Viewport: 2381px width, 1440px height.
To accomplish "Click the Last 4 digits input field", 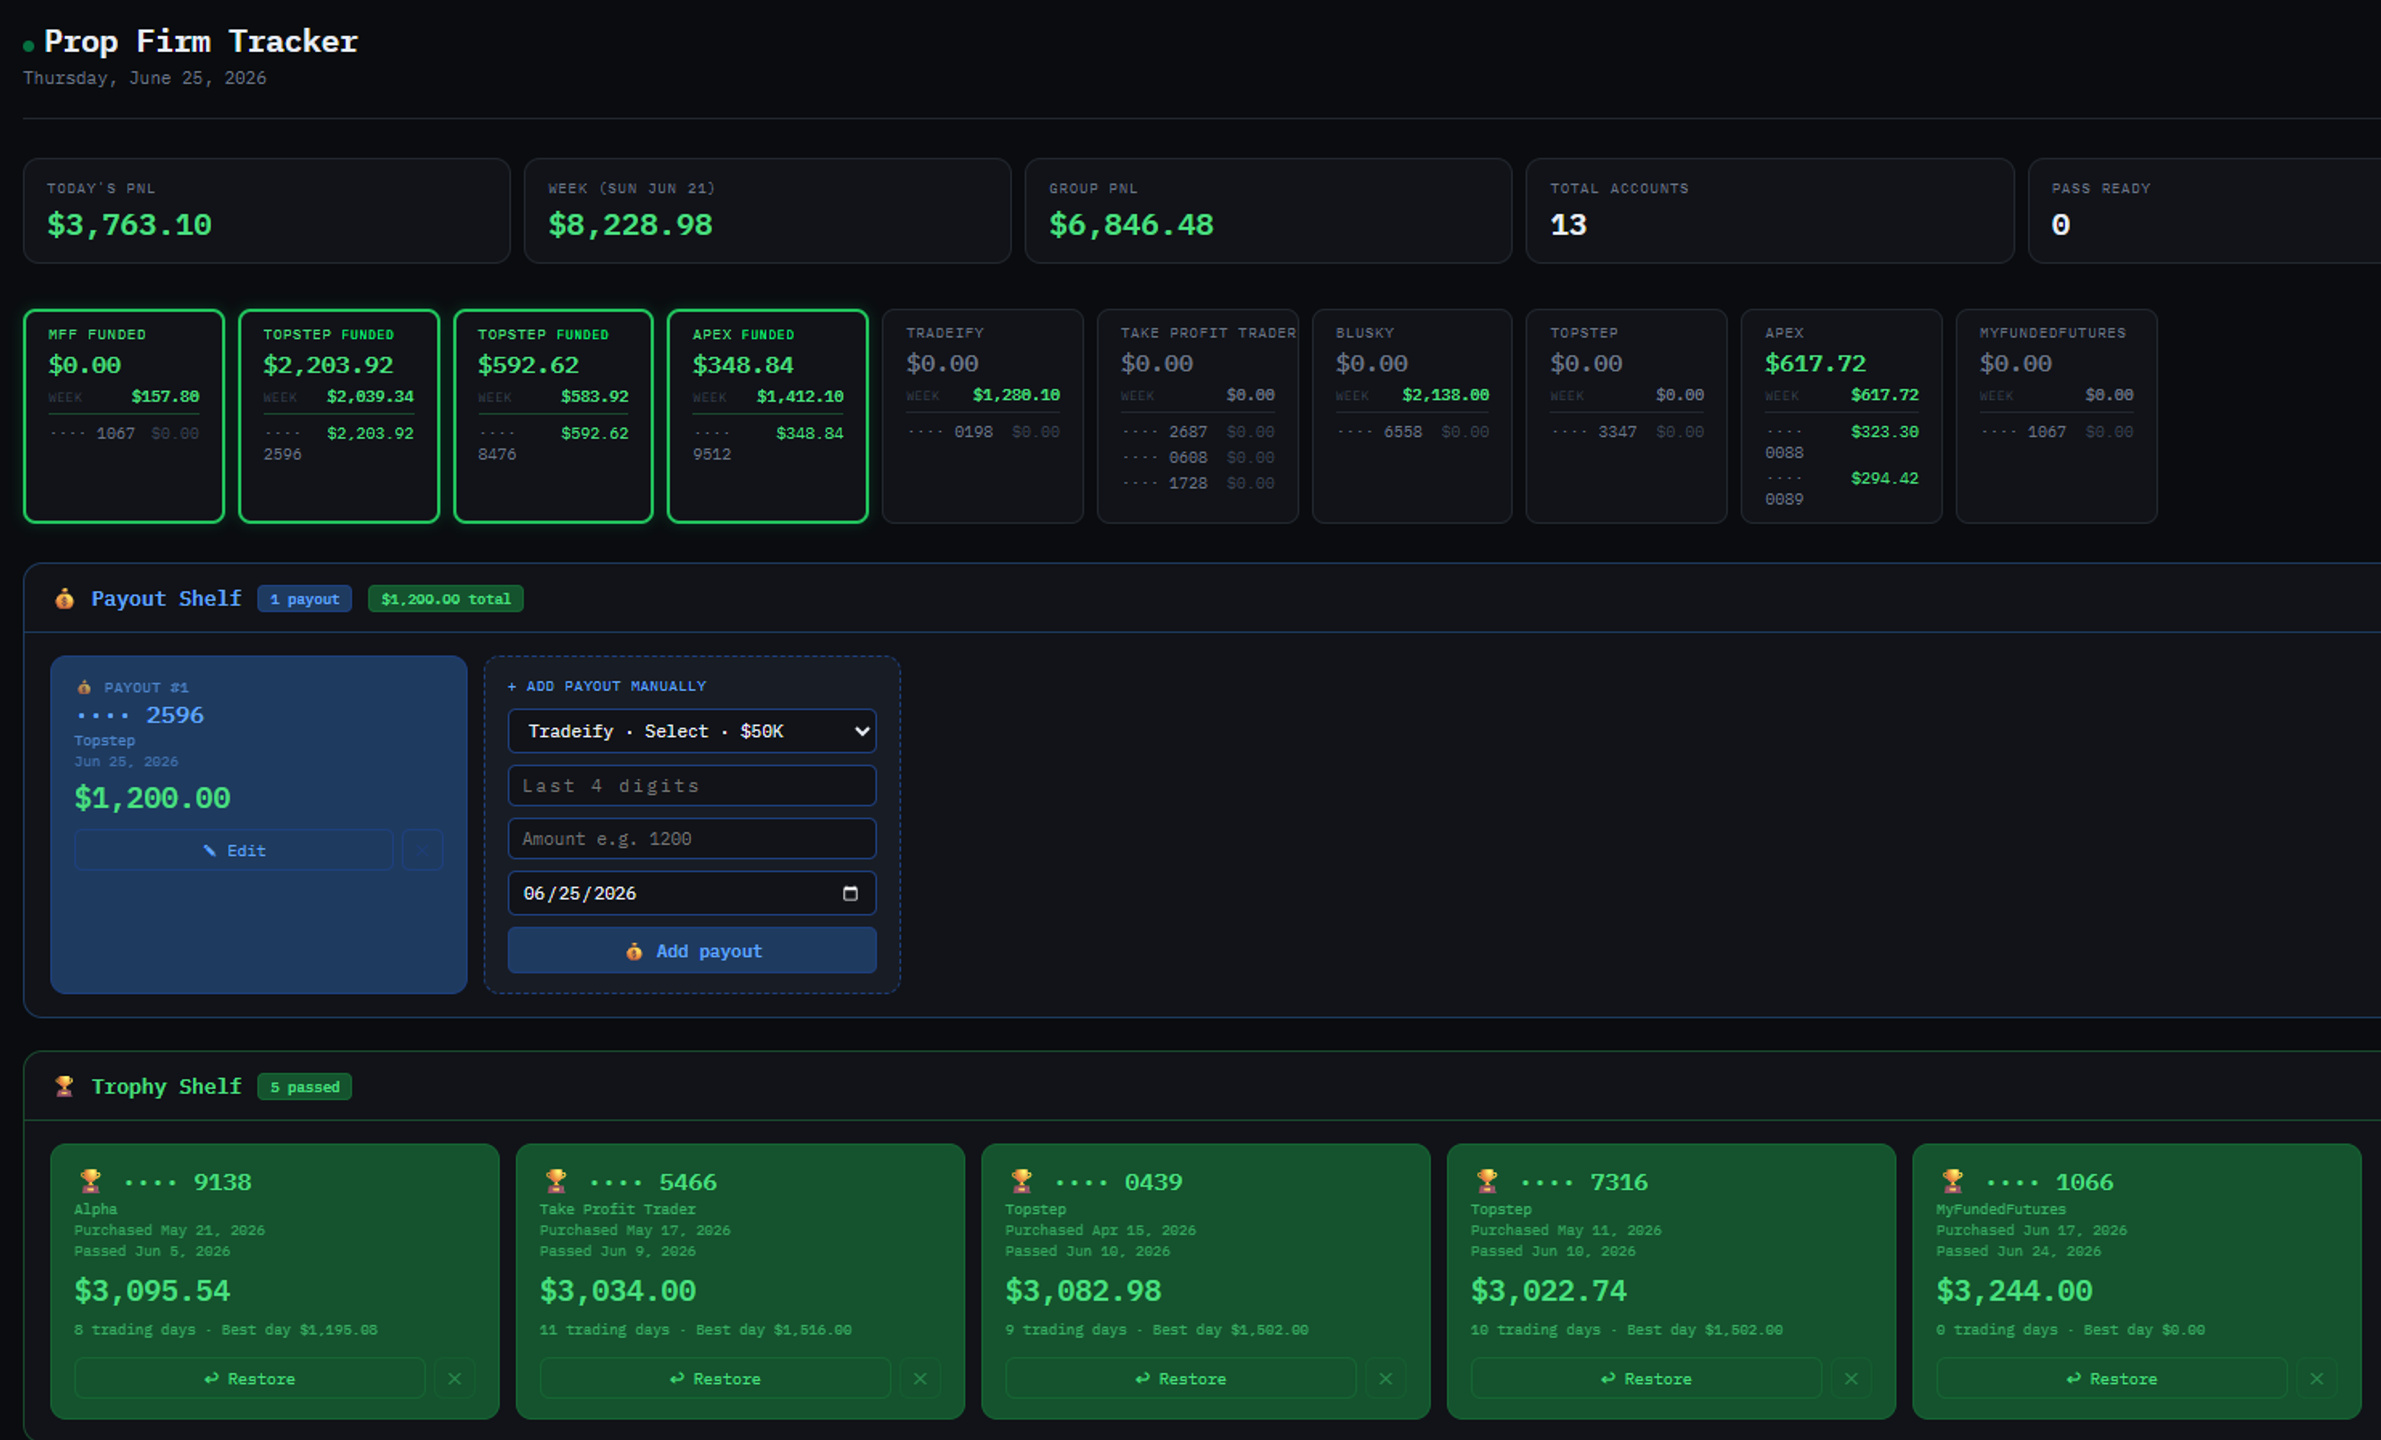I will coord(692,785).
